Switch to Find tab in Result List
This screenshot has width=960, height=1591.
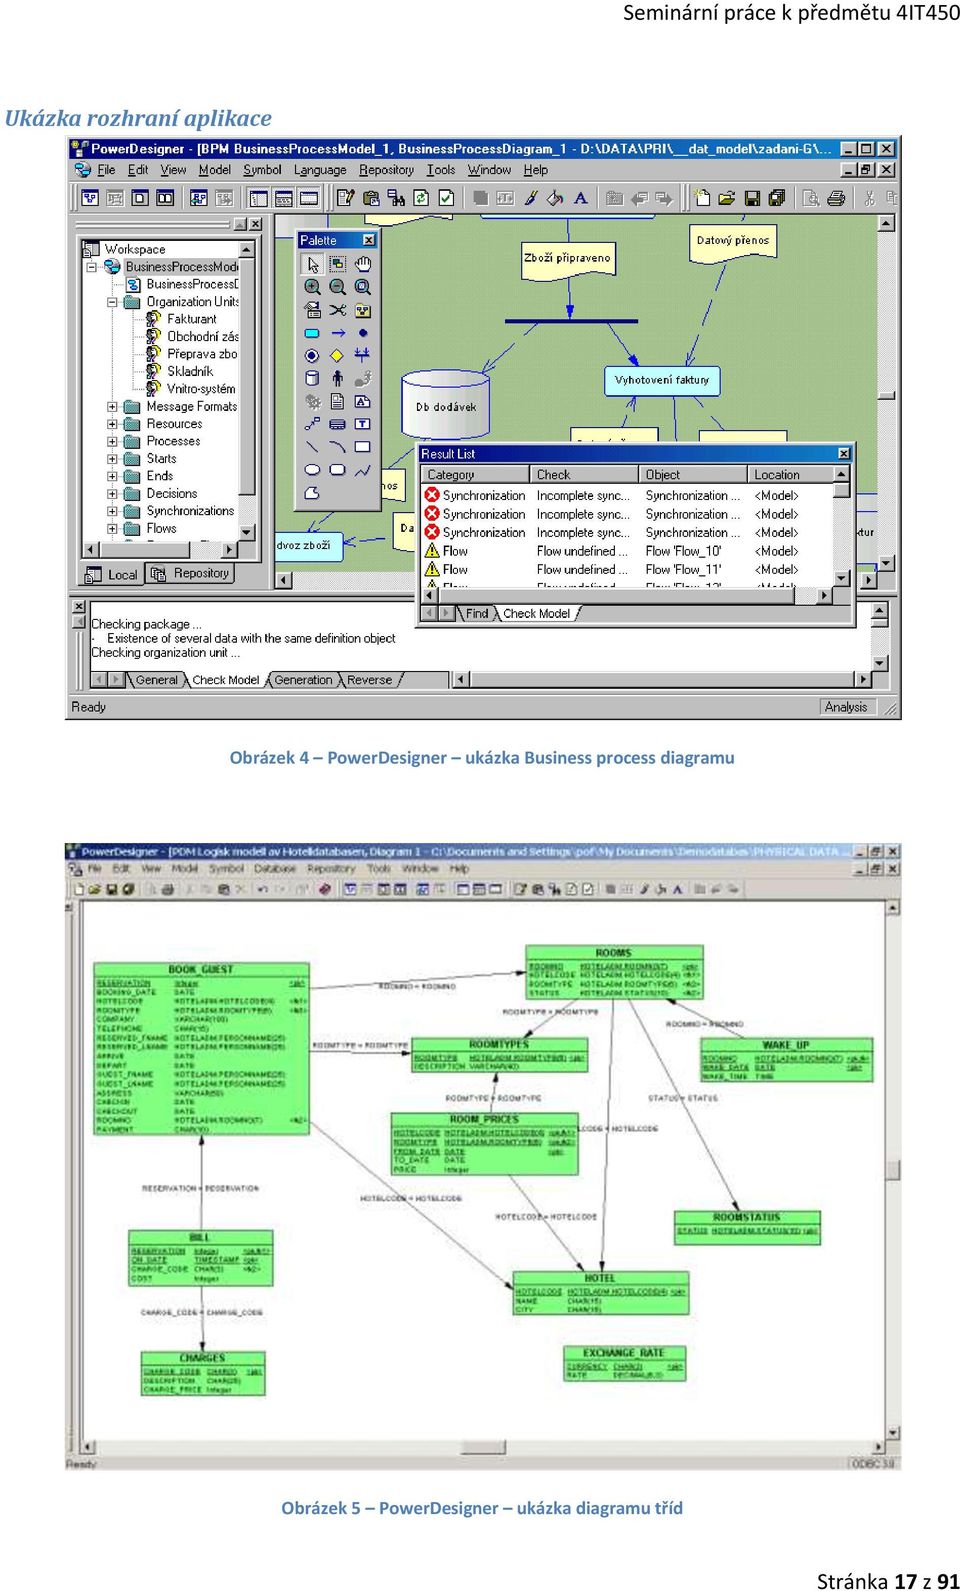[x=477, y=614]
